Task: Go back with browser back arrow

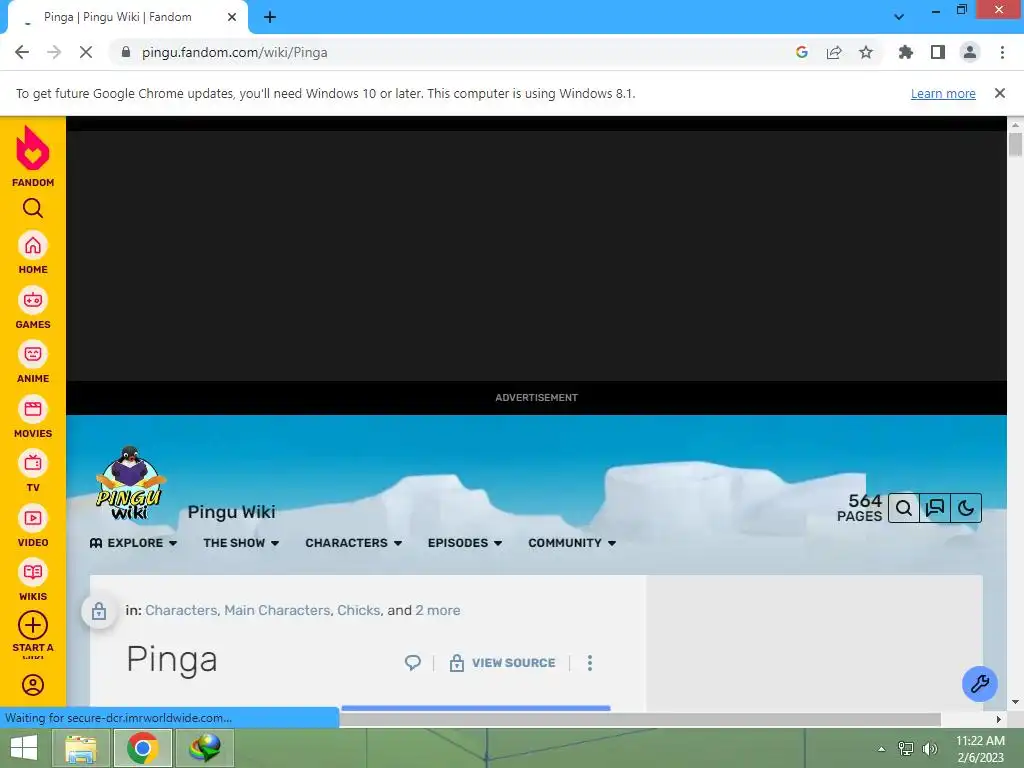Action: 22,52
